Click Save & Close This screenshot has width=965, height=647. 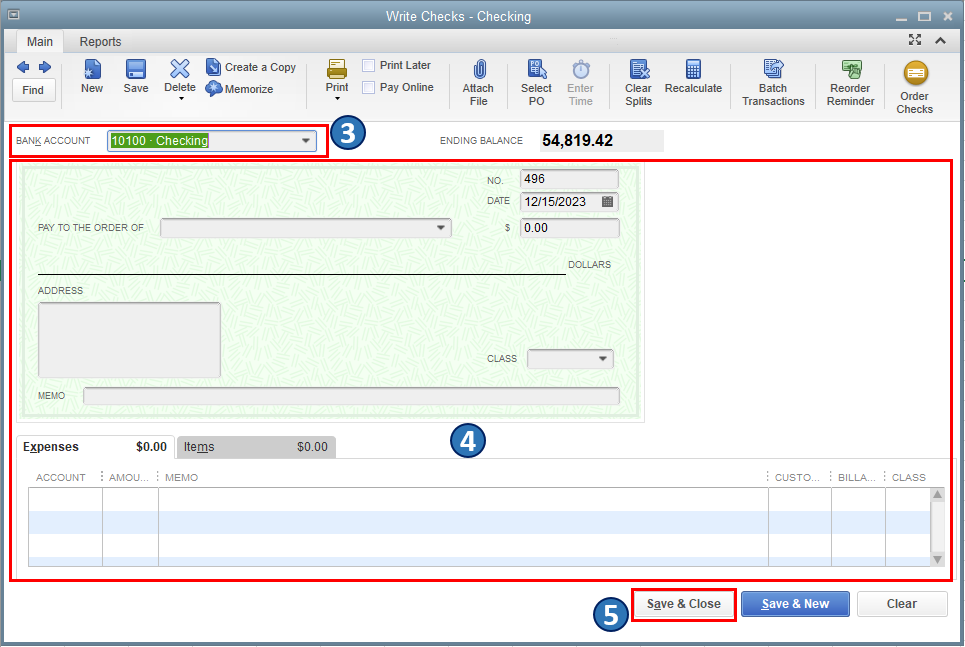(x=684, y=604)
